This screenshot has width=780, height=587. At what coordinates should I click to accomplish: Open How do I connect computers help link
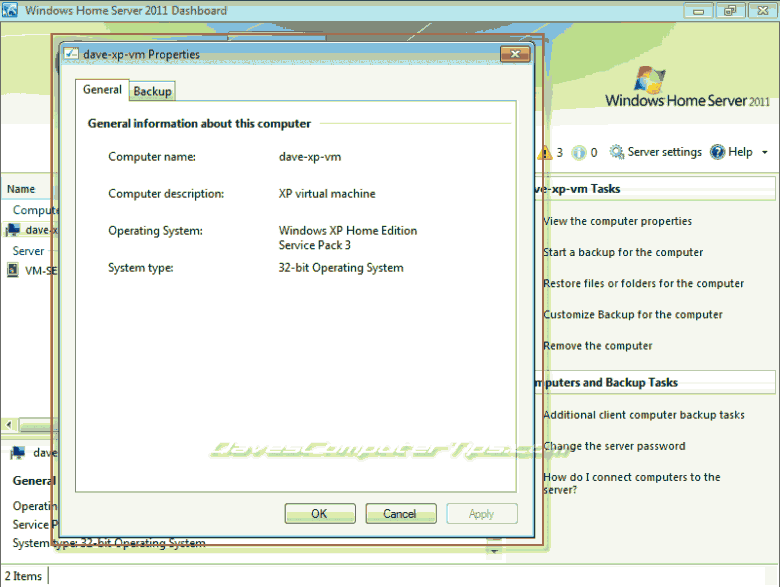point(631,483)
